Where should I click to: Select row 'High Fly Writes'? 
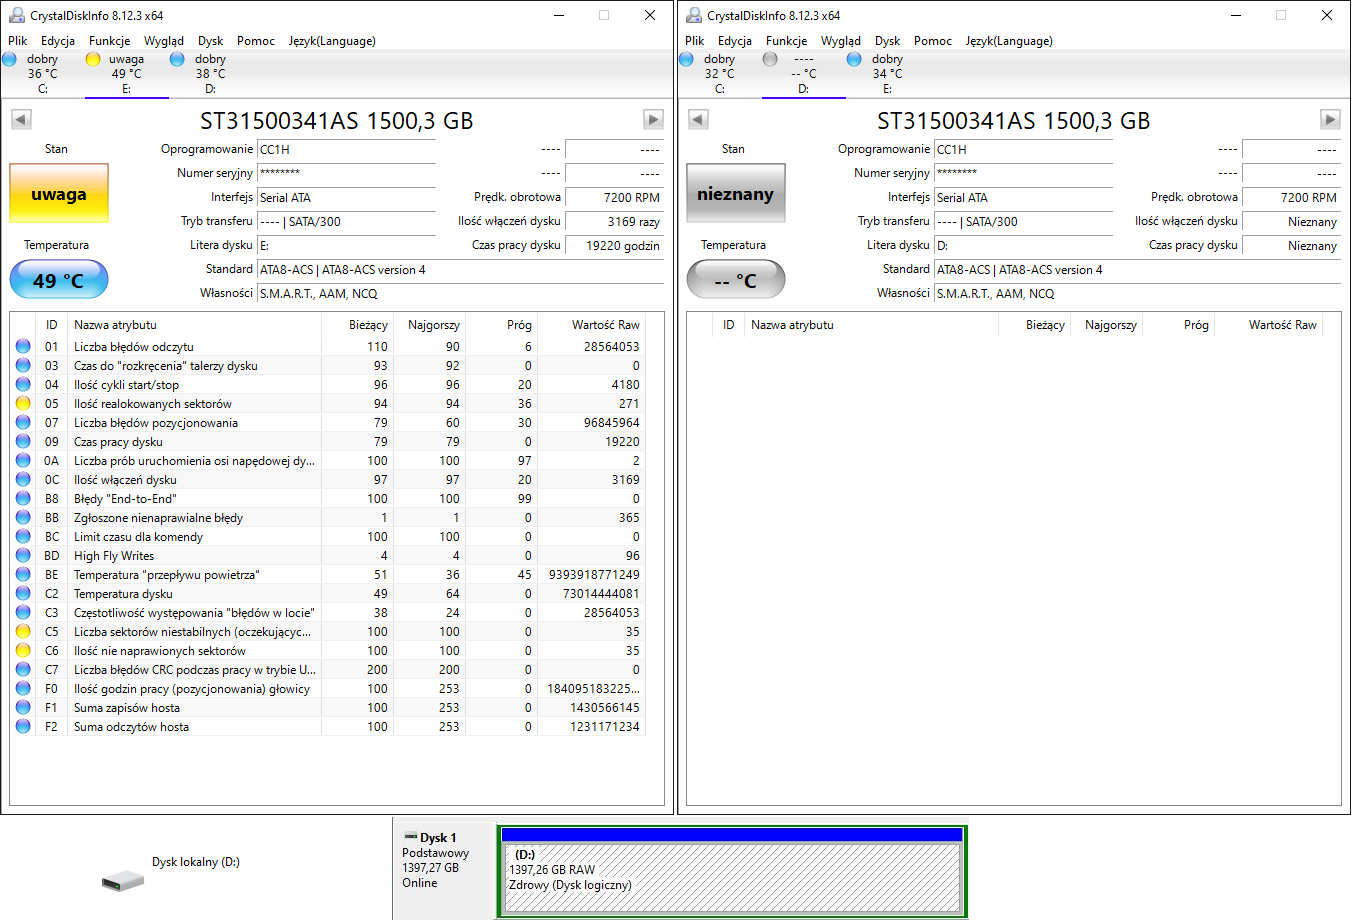click(328, 556)
